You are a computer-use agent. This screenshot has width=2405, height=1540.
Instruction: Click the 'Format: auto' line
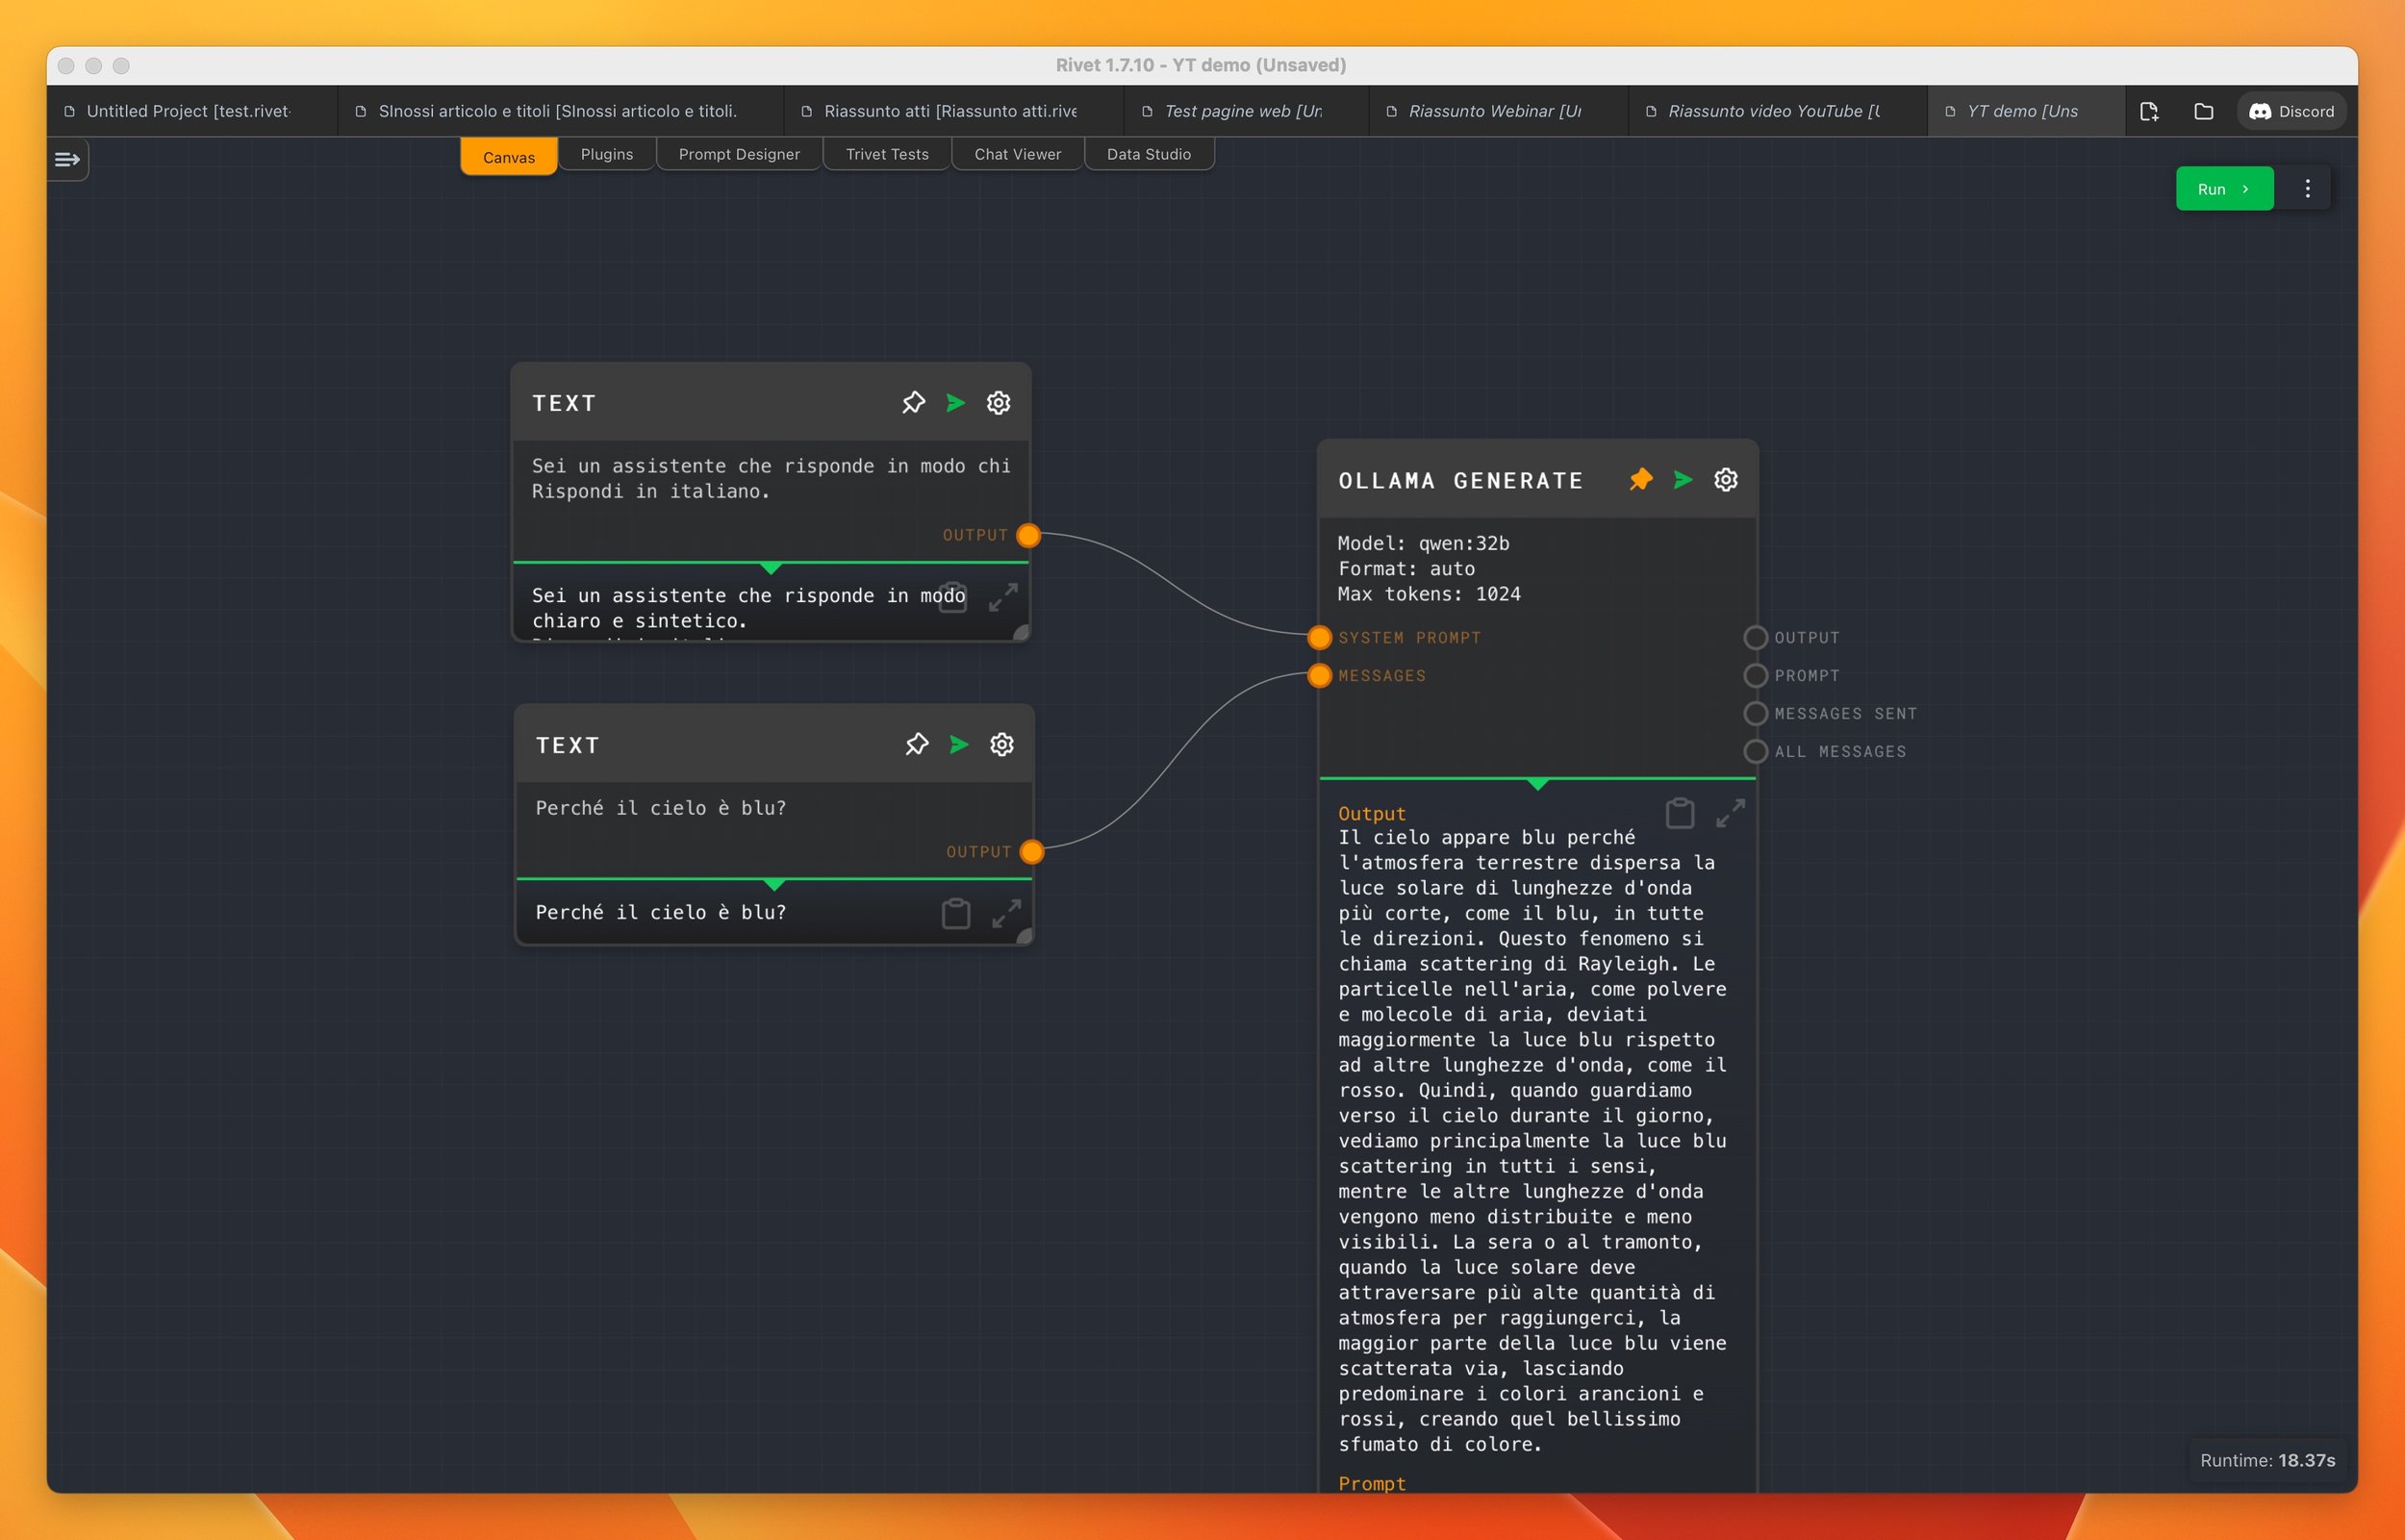coord(1406,569)
